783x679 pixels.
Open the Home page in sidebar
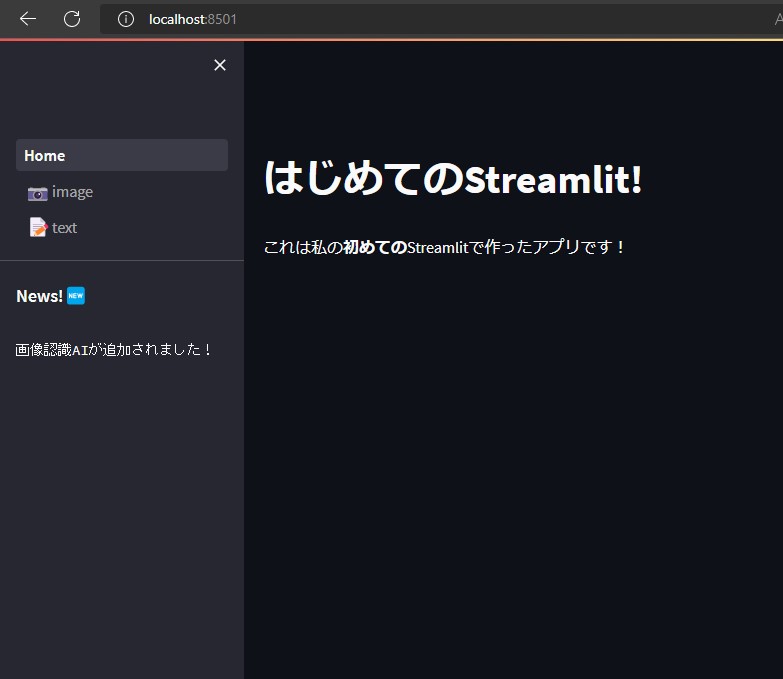click(x=122, y=155)
